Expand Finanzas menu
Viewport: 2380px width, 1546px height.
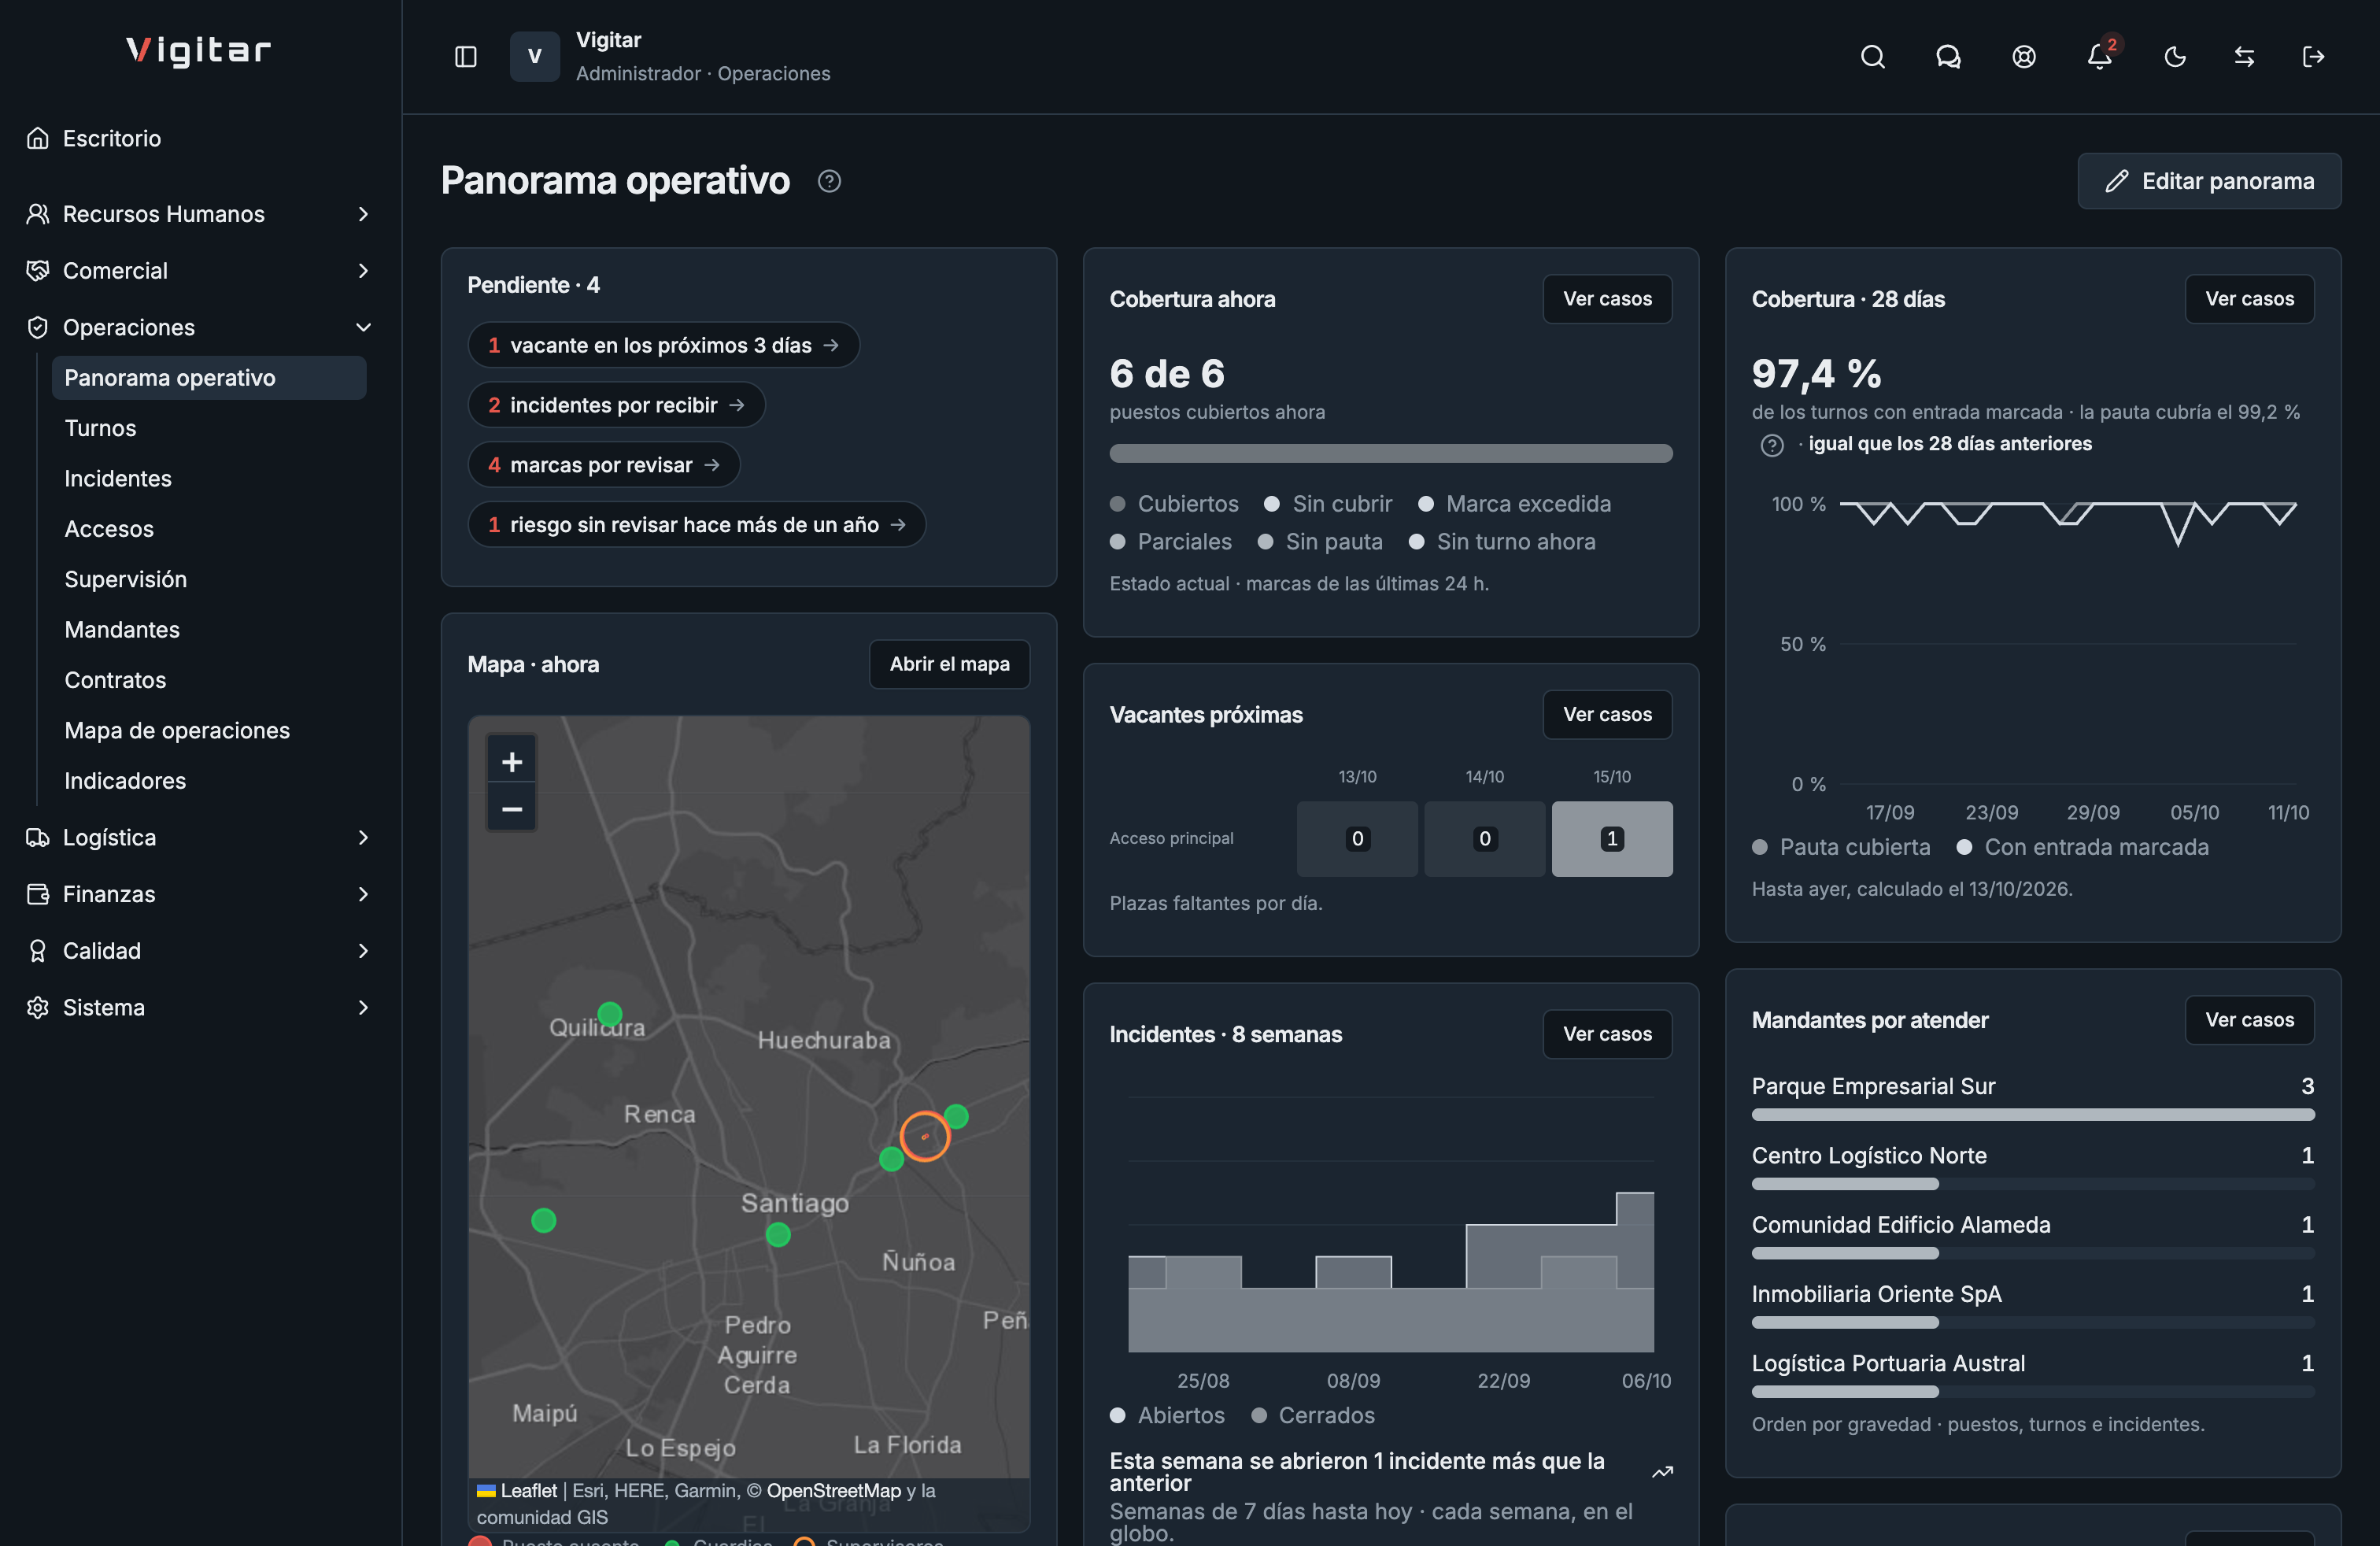(x=200, y=894)
